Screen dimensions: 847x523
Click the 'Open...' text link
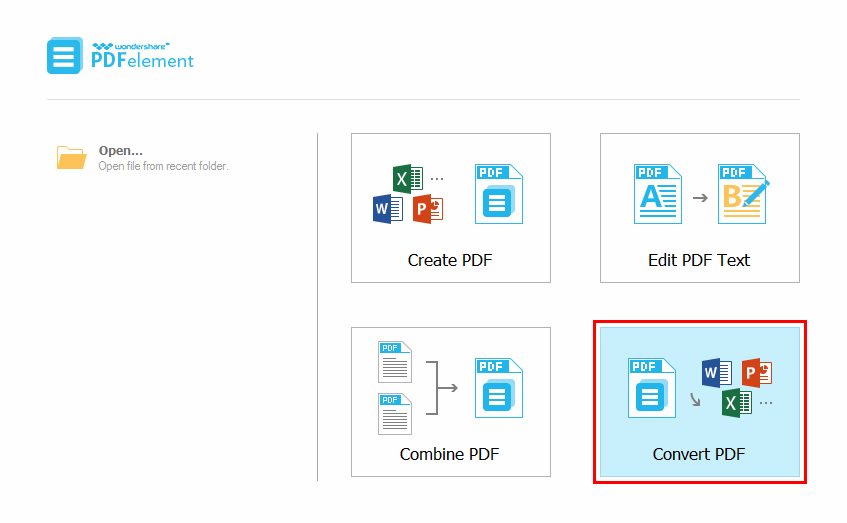click(120, 151)
